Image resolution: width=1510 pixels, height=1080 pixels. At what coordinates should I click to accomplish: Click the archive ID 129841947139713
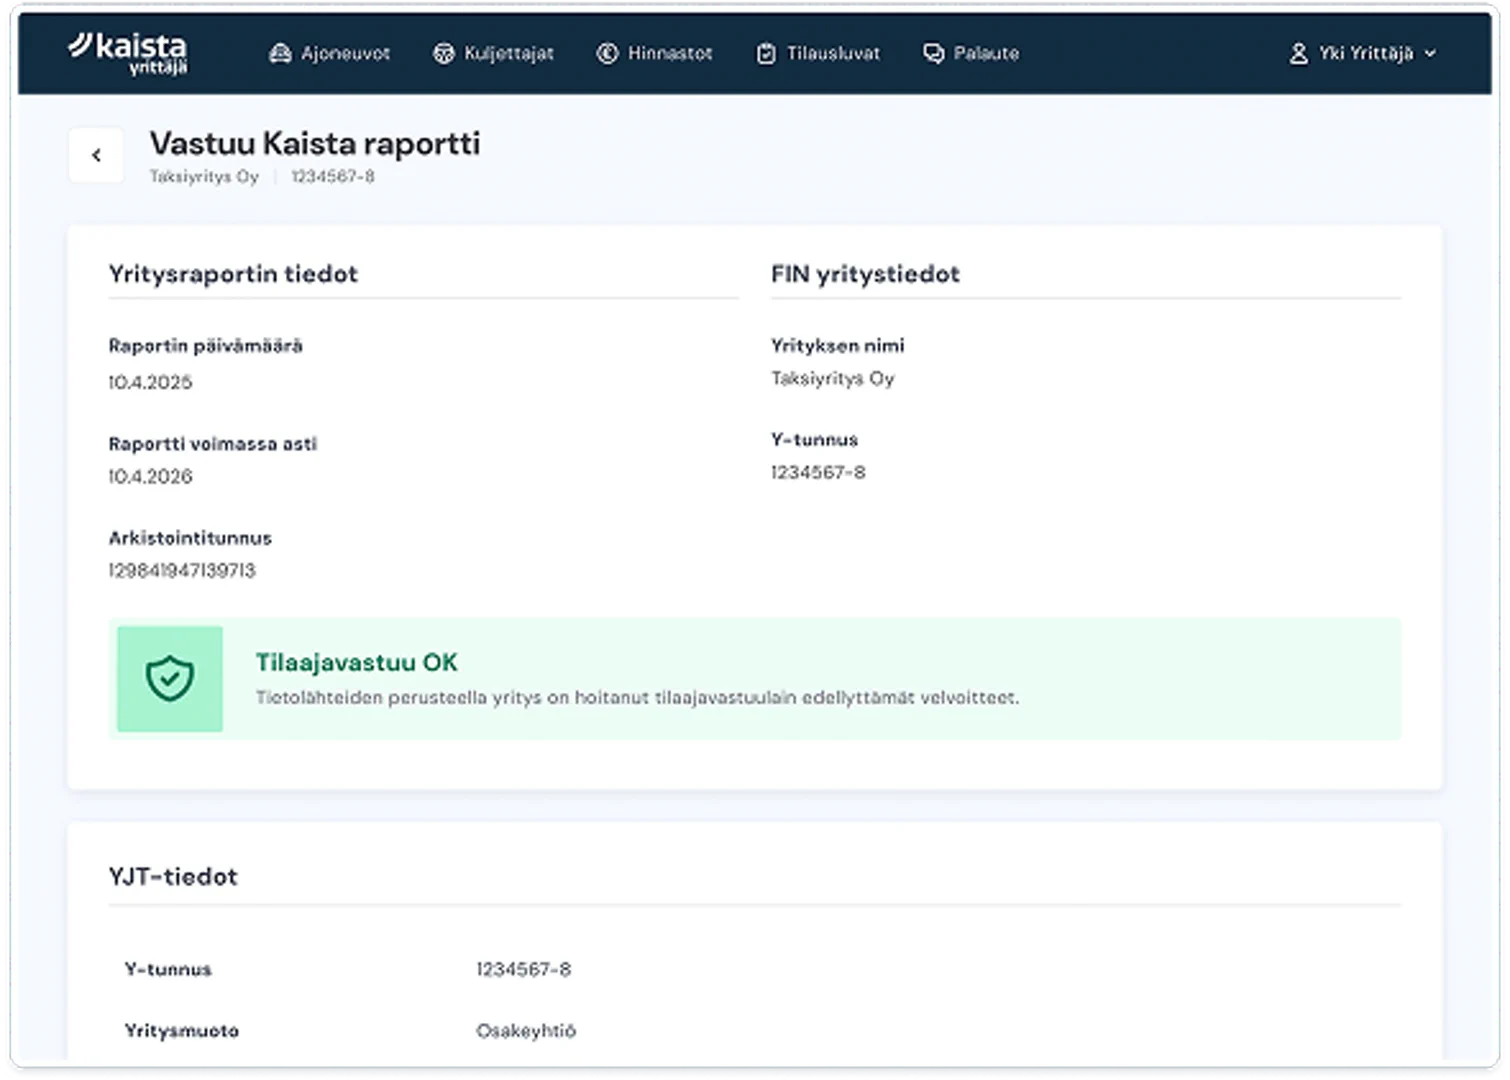click(x=182, y=571)
